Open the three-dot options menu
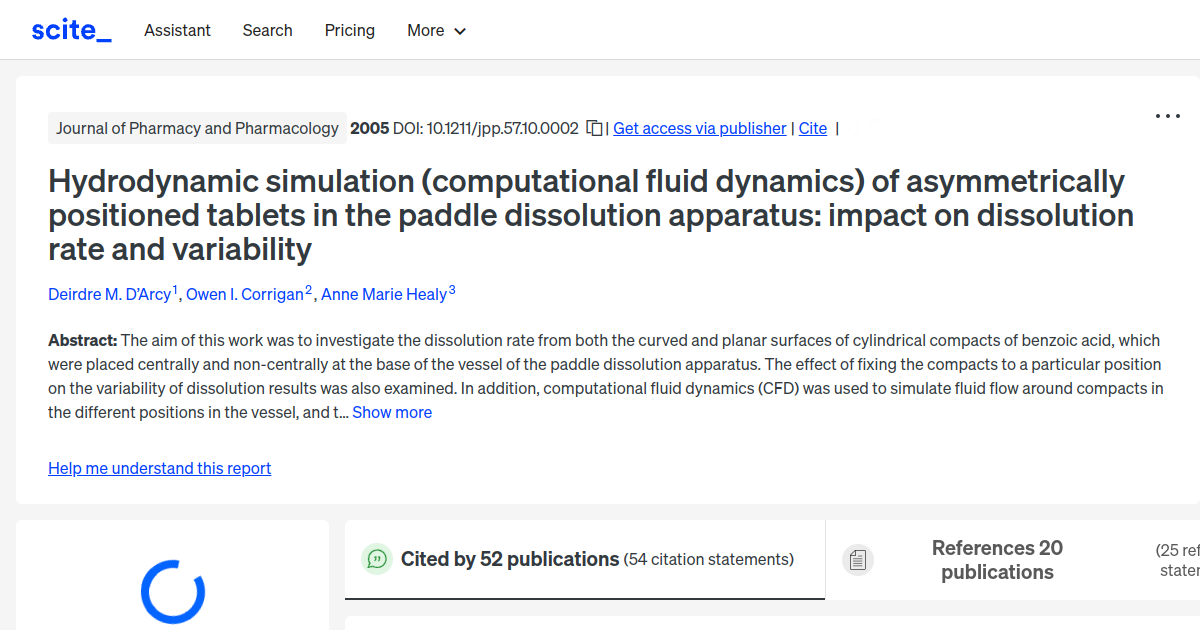 [1167, 116]
